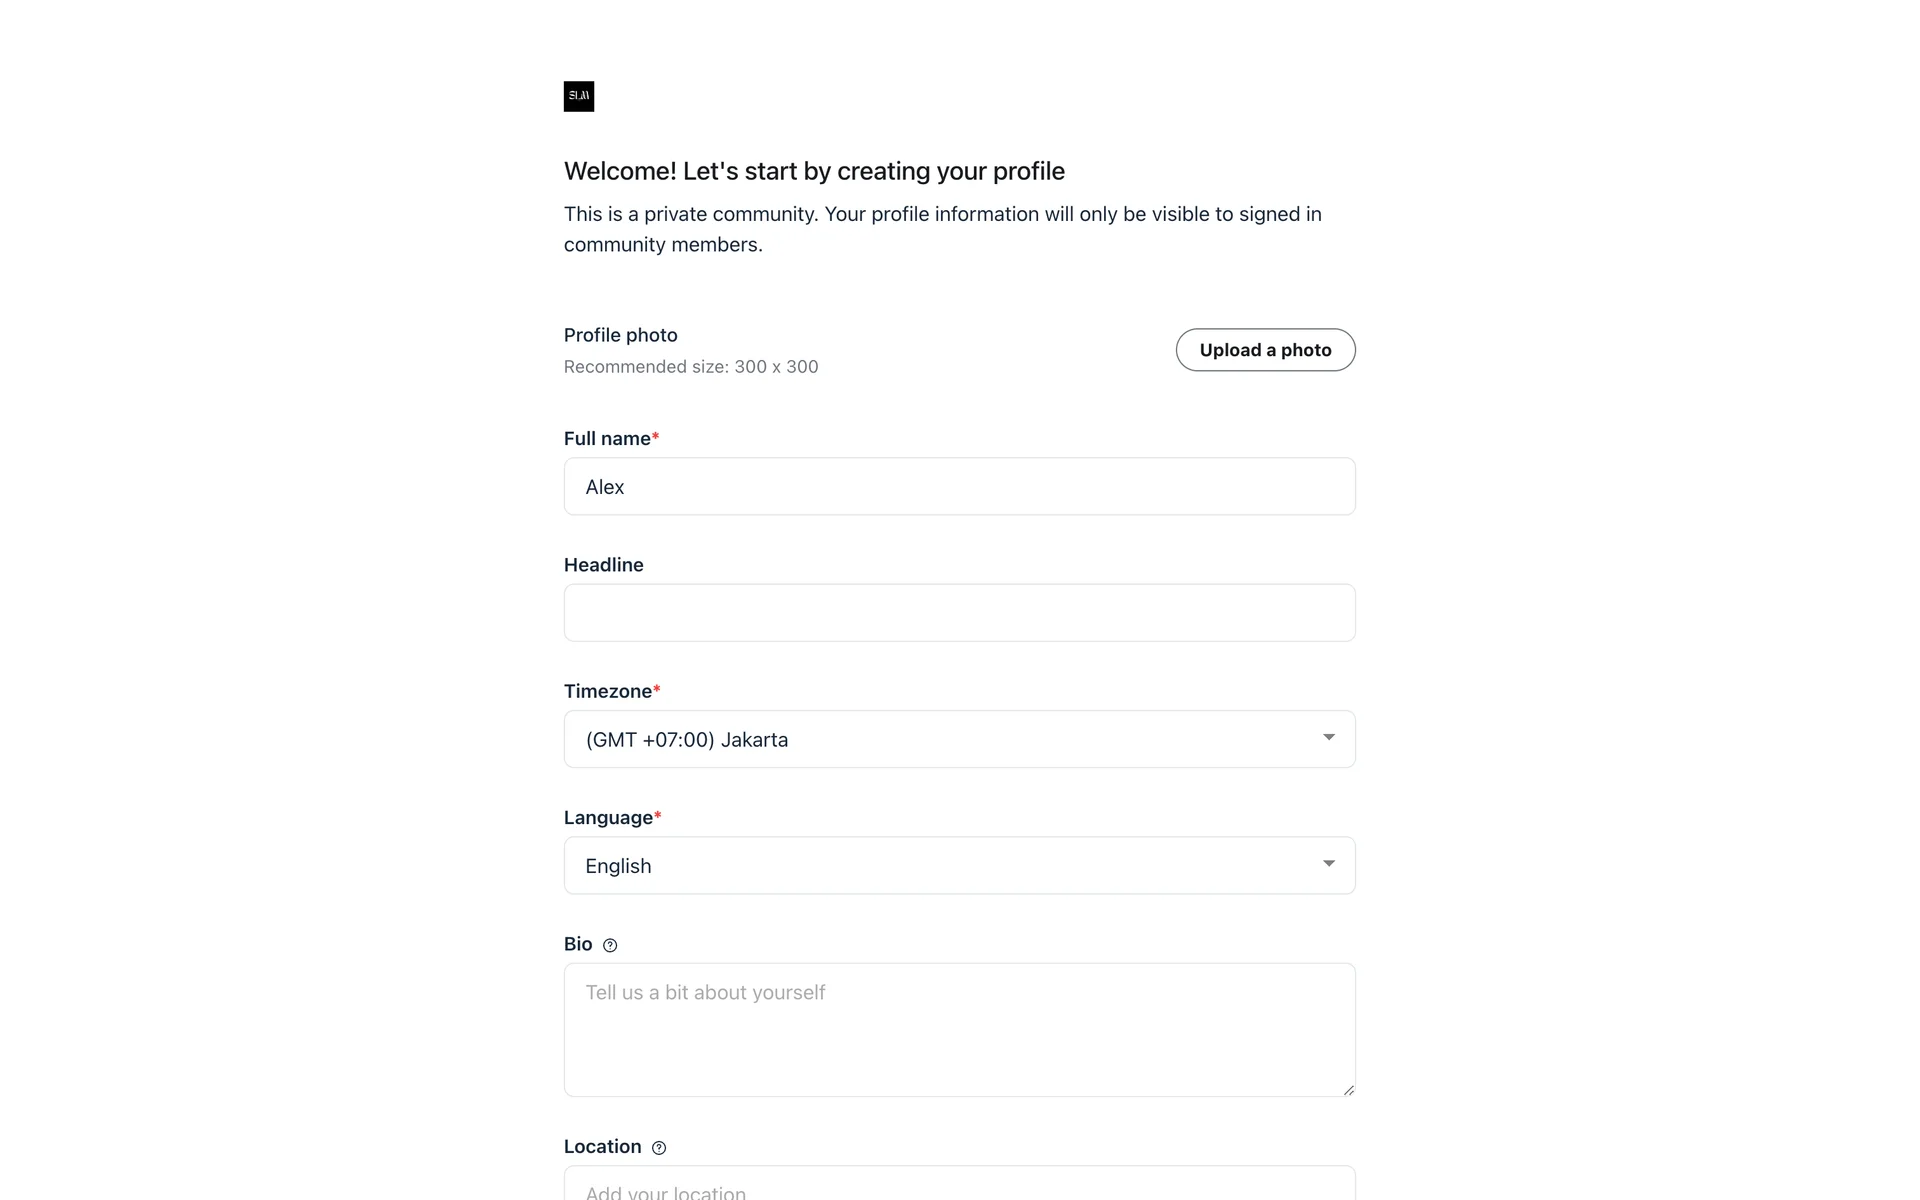1920x1200 pixels.
Task: Click the Bio help question-mark icon
Action: point(610,945)
